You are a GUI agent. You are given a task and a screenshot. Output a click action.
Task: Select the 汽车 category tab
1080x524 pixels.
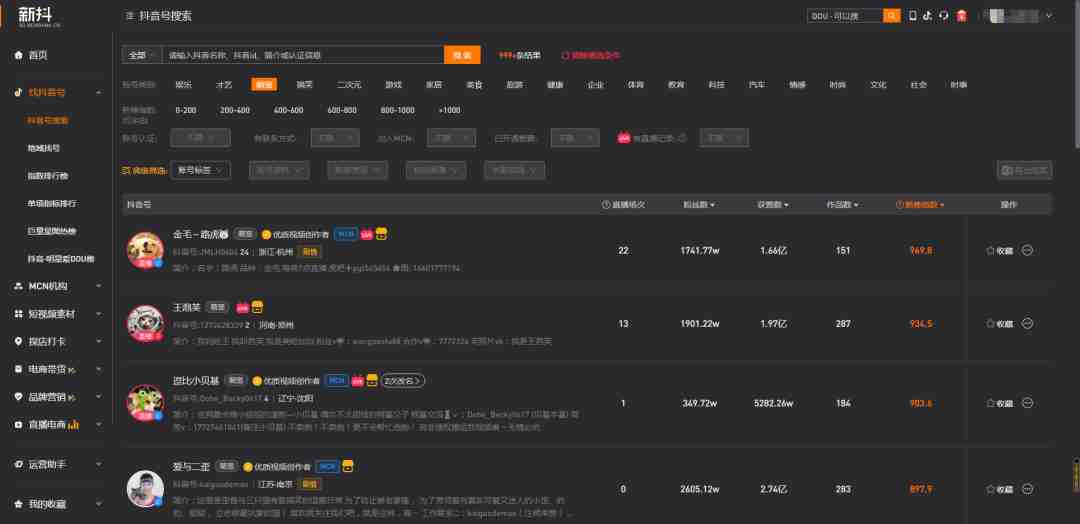(x=757, y=85)
